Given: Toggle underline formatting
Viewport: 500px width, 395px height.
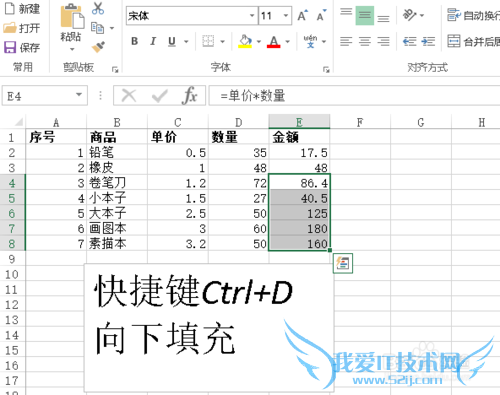Looking at the screenshot, I should pyautogui.click(x=172, y=41).
